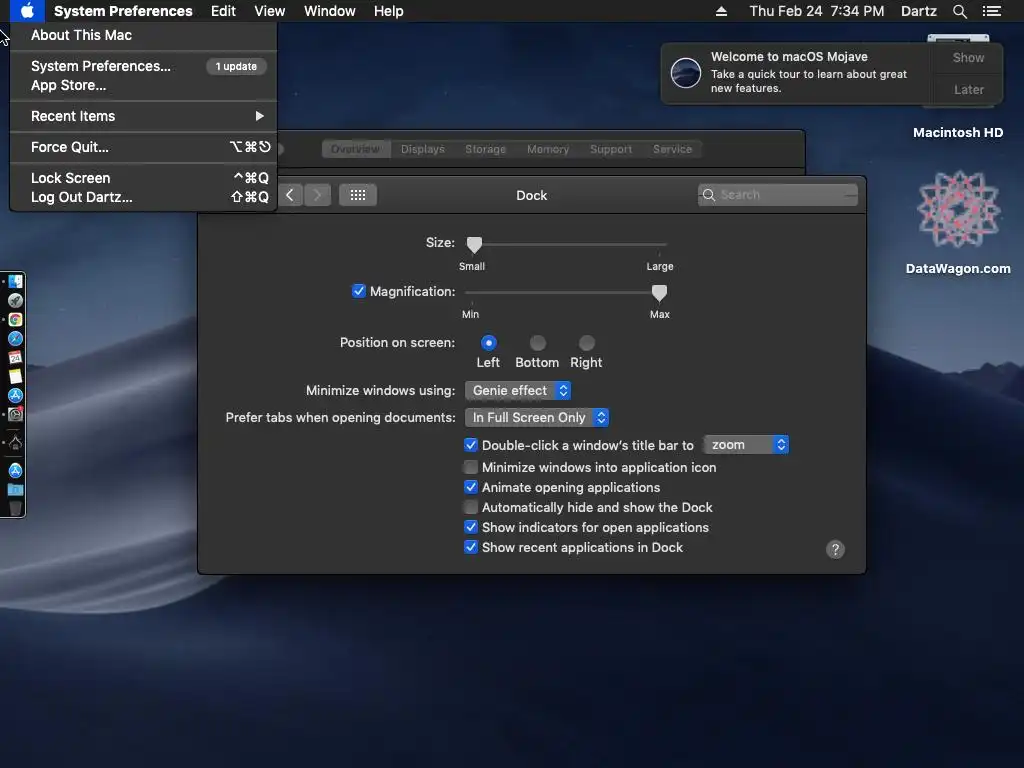The width and height of the screenshot is (1024, 768).
Task: Open the Calendar icon showing 24
Action: (15, 357)
